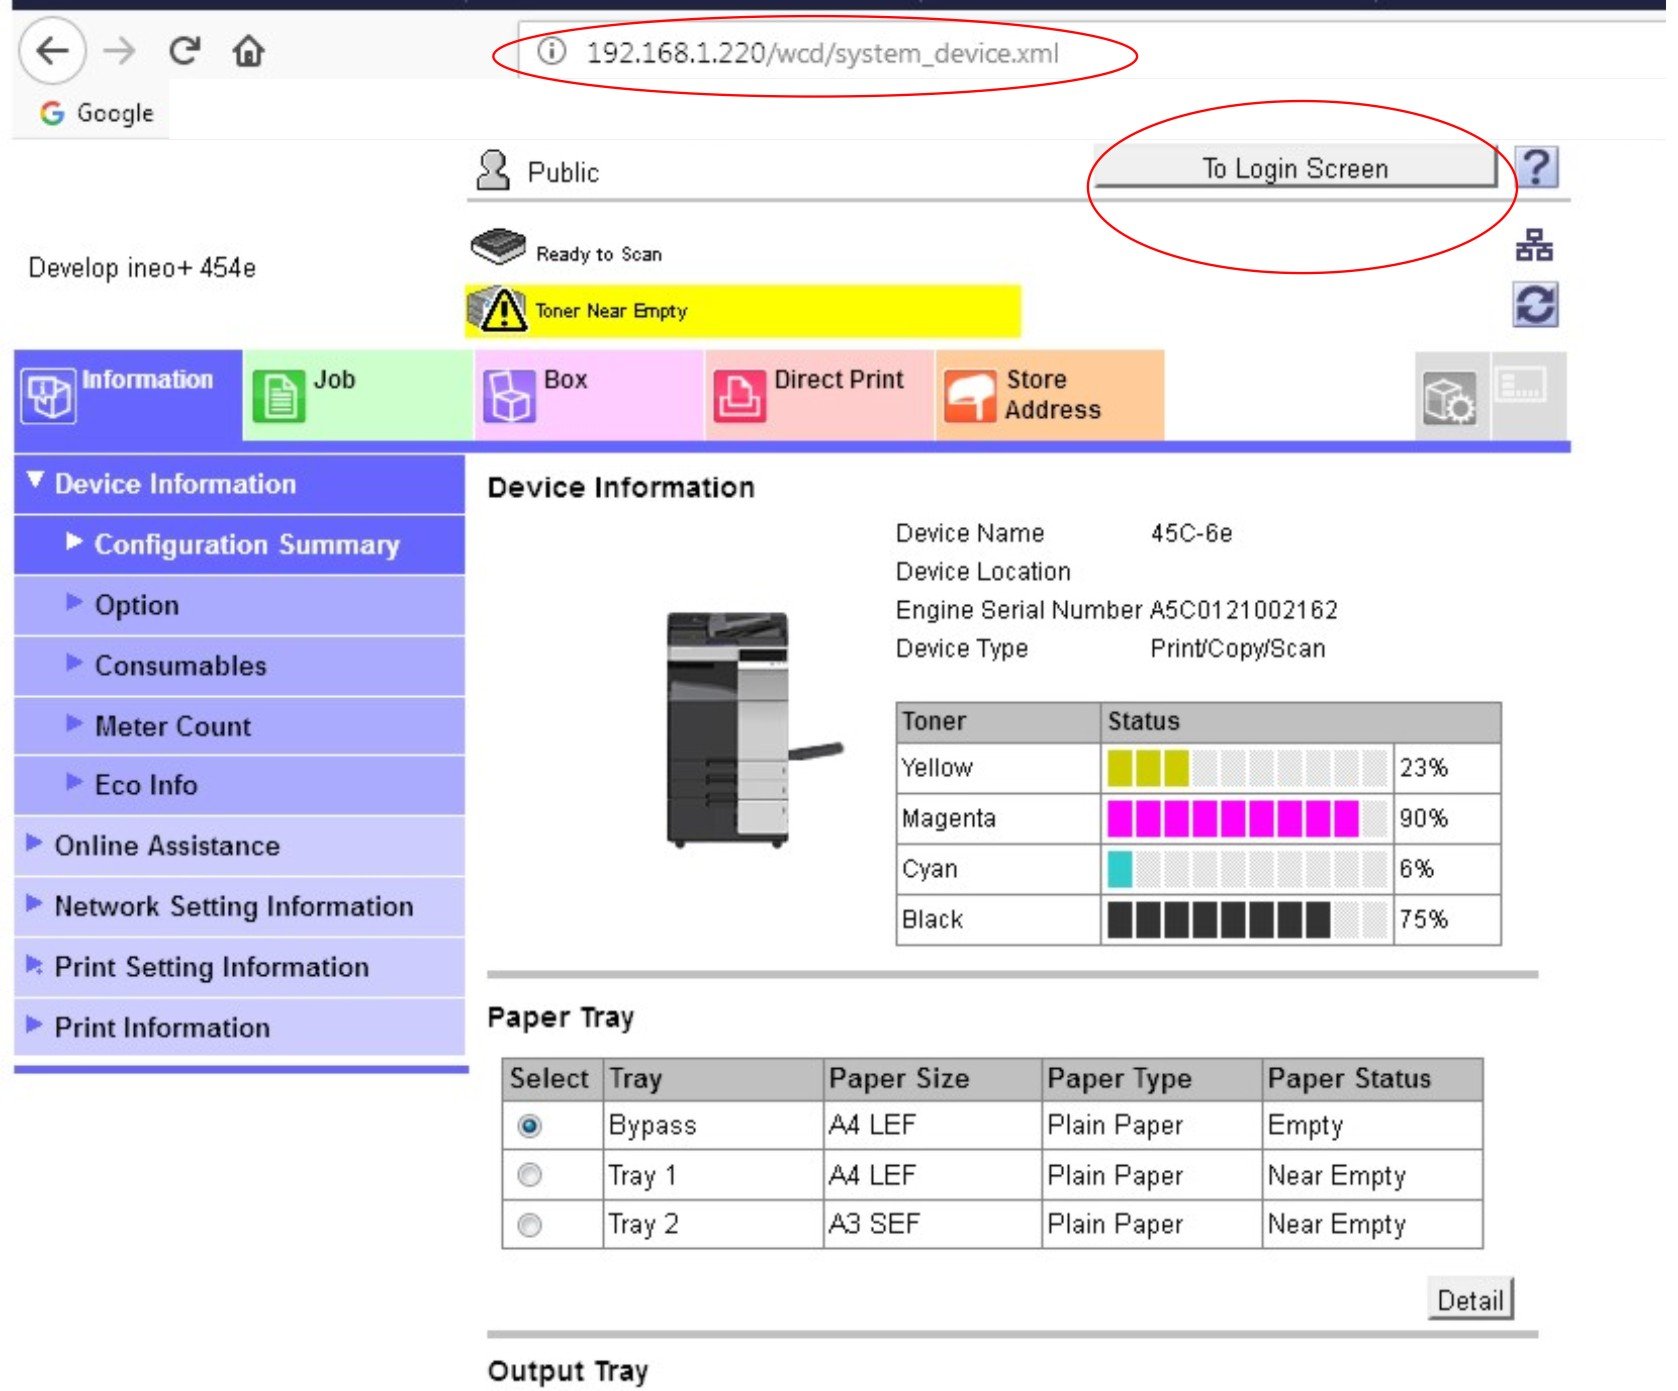Image resolution: width=1678 pixels, height=1391 pixels.
Task: Expand the Print Information section
Action: point(240,1027)
